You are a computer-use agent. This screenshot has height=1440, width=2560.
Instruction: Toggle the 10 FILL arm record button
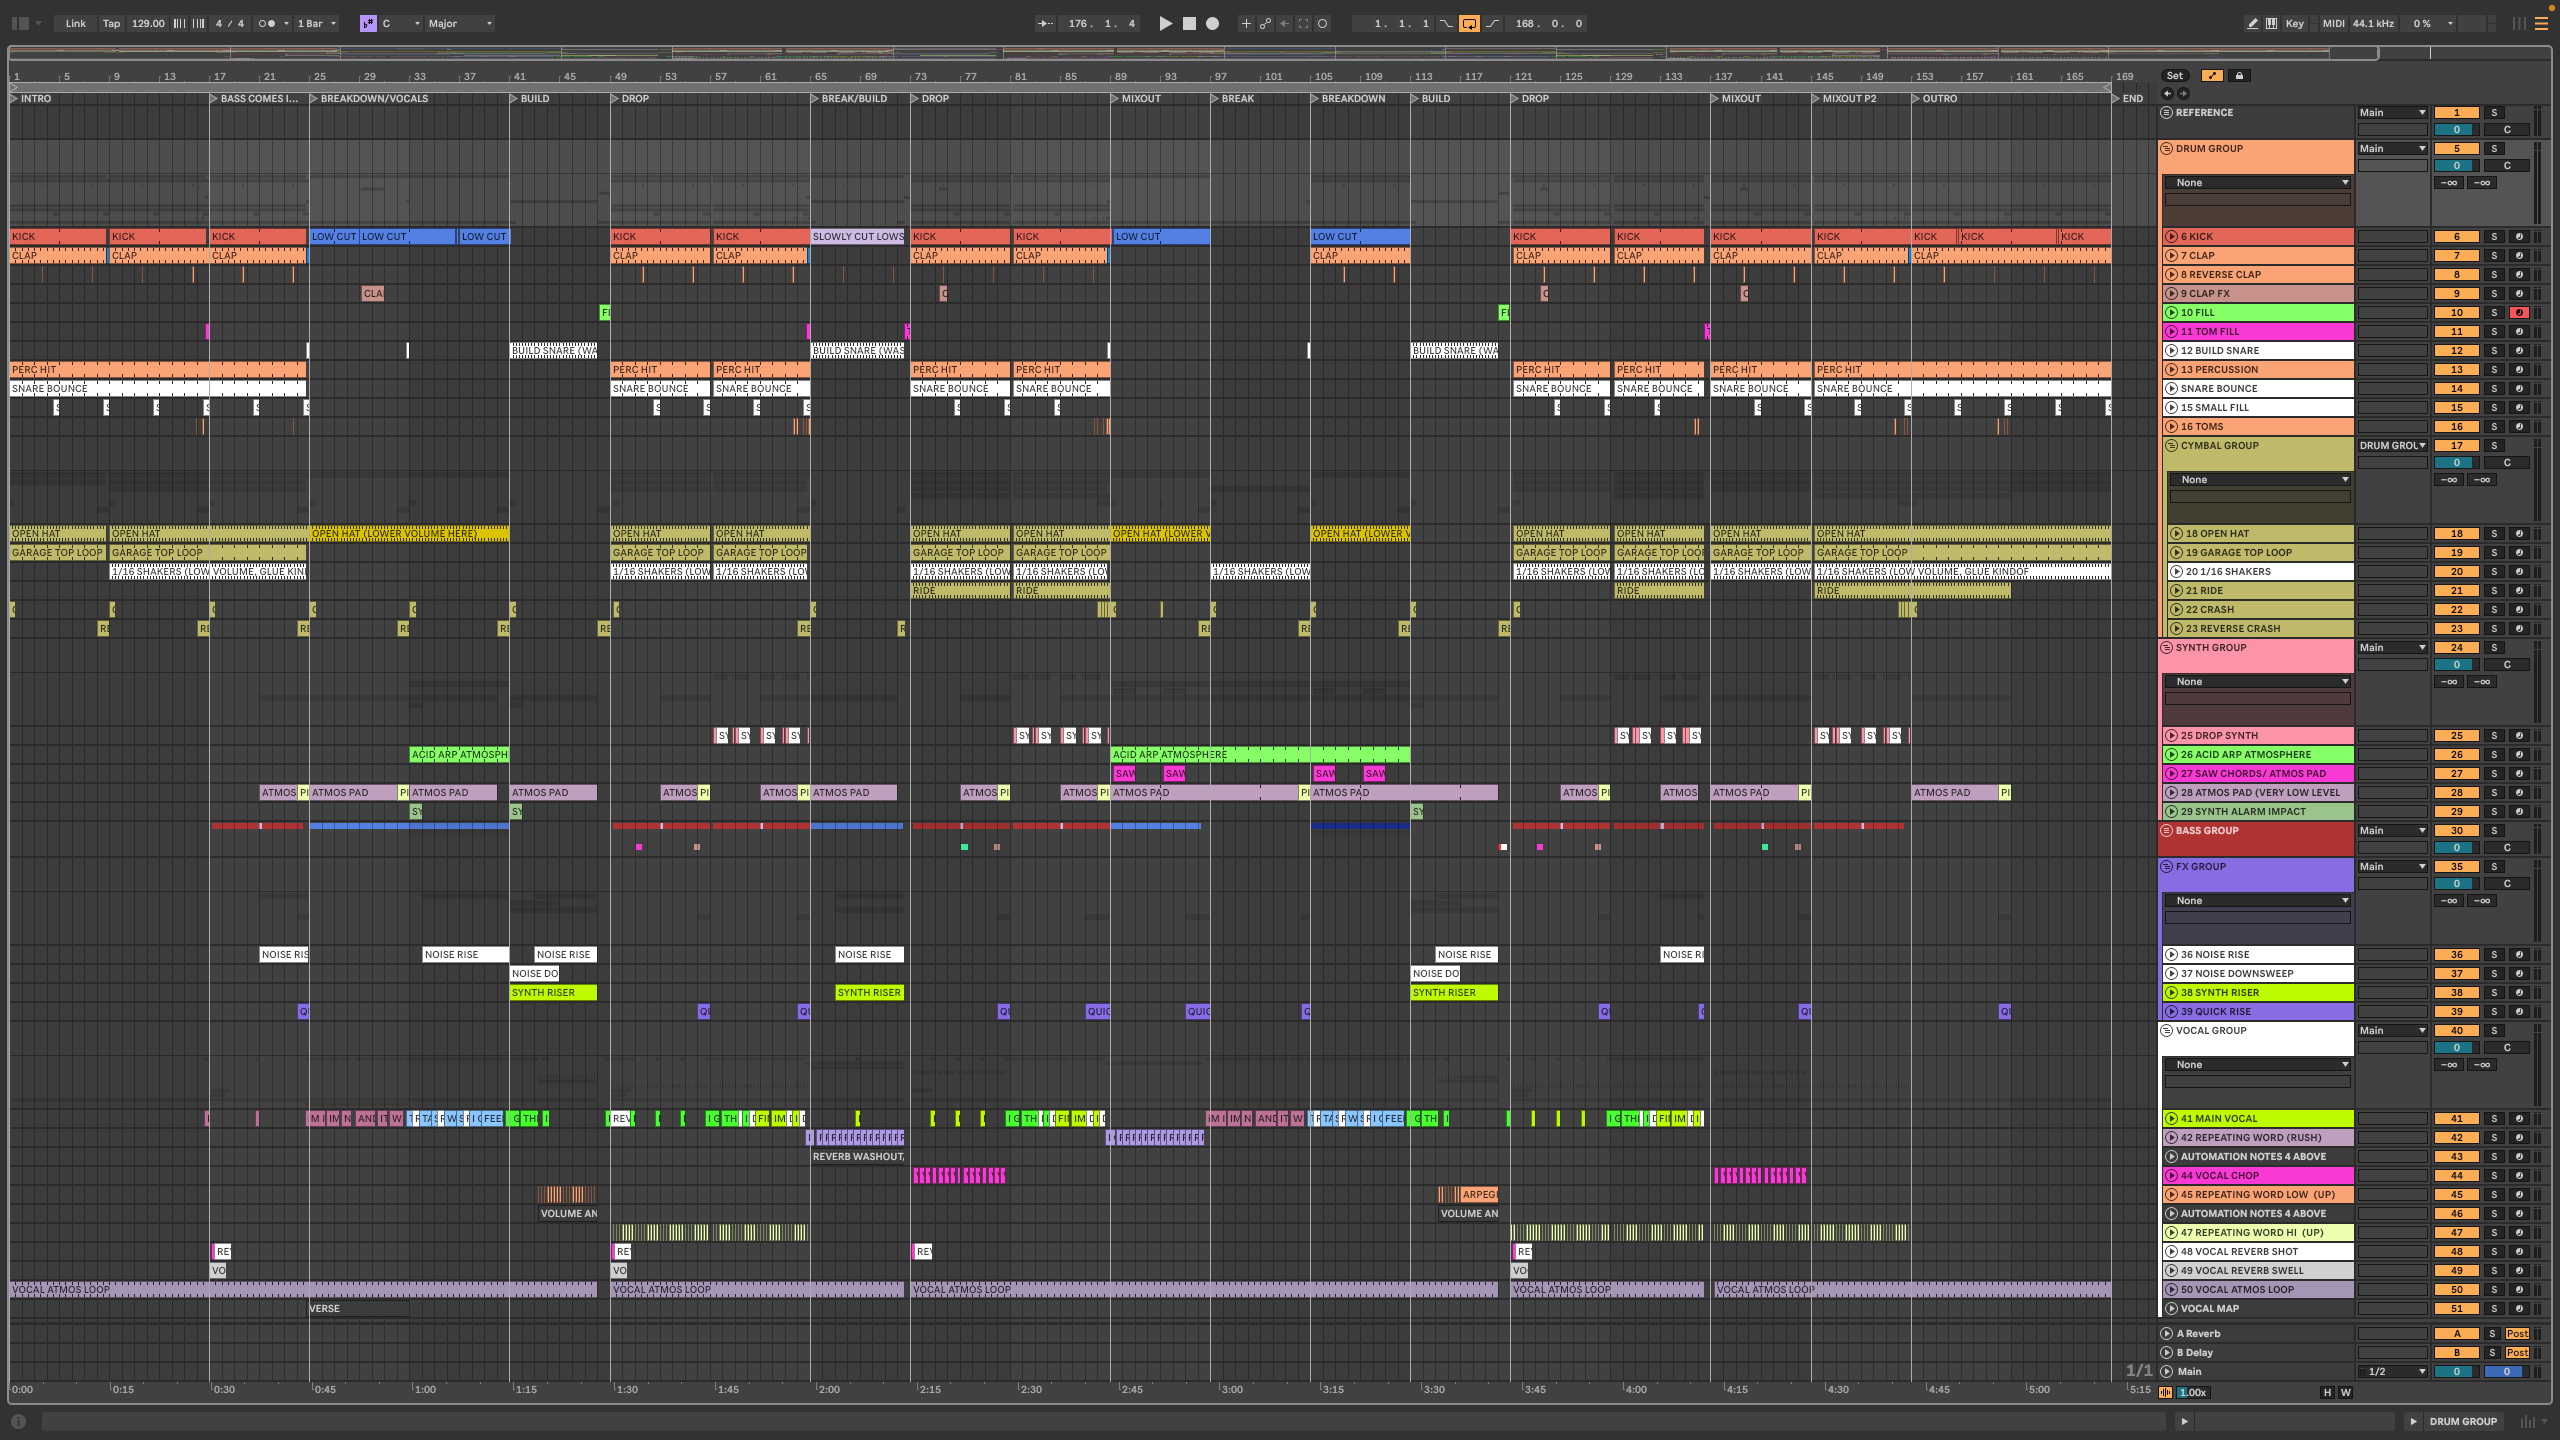coord(2519,313)
